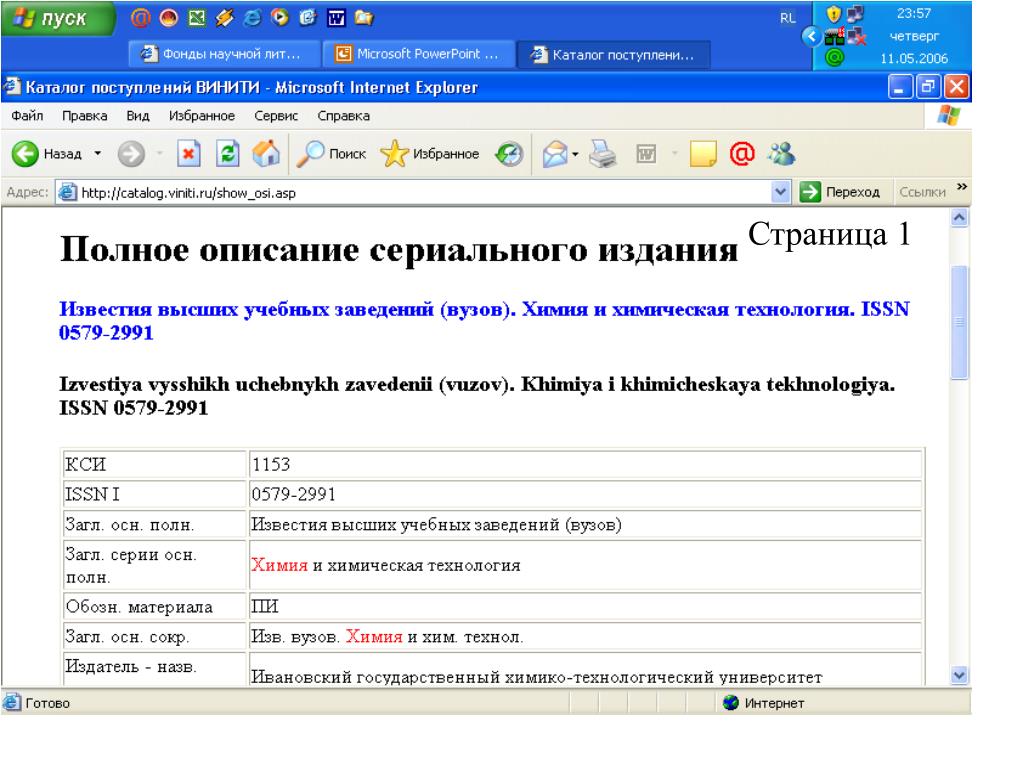Launch Word from quick launch bar
This screenshot has height=768, width=1024.
pyautogui.click(x=336, y=18)
